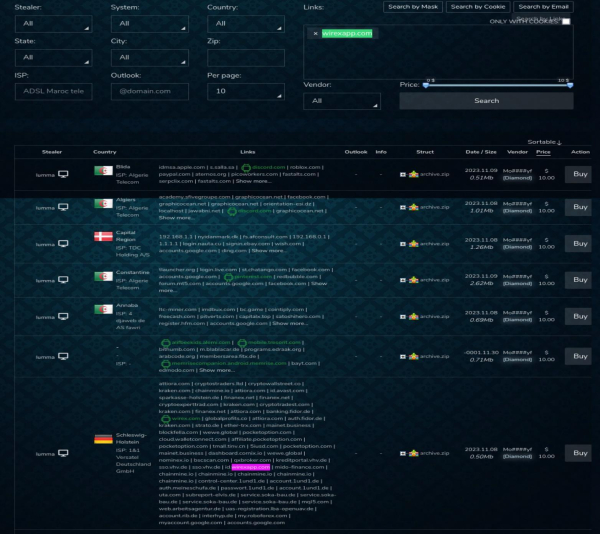Click Show more in the Capital Region row

267,251
